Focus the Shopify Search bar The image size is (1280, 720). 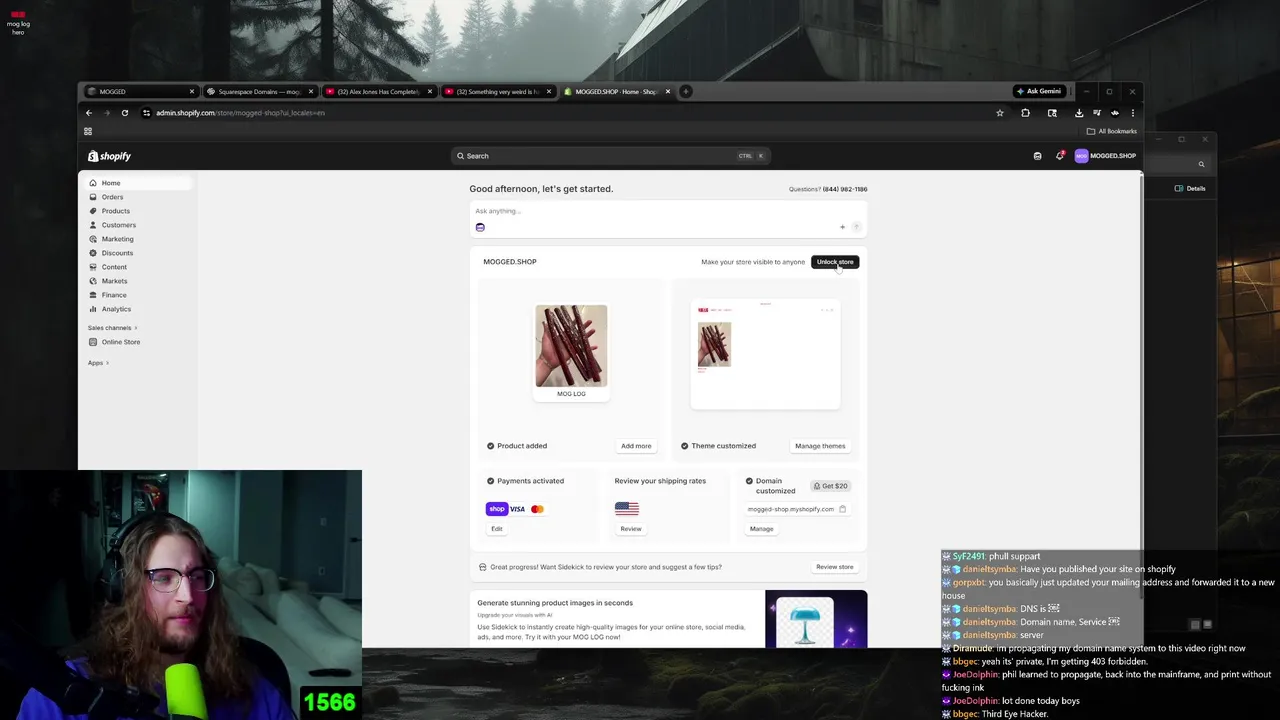pyautogui.click(x=610, y=156)
